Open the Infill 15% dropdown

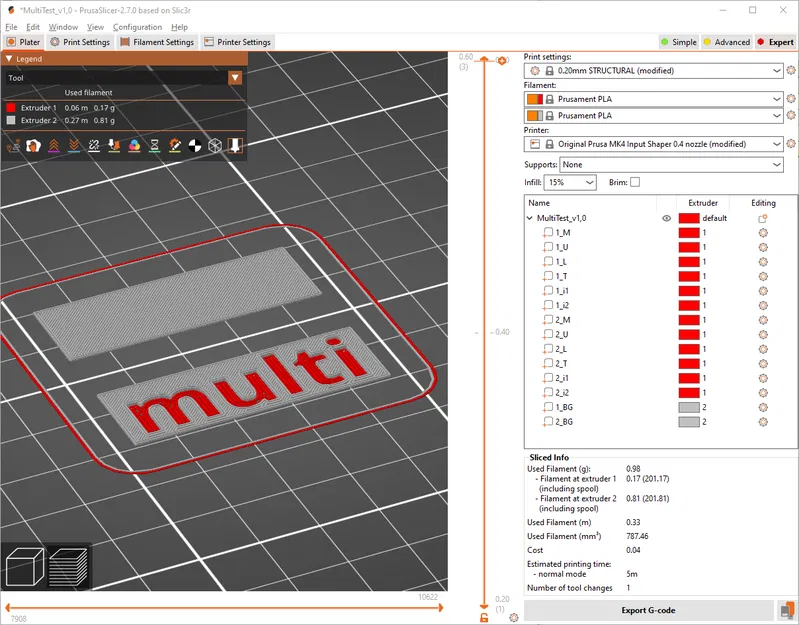570,182
